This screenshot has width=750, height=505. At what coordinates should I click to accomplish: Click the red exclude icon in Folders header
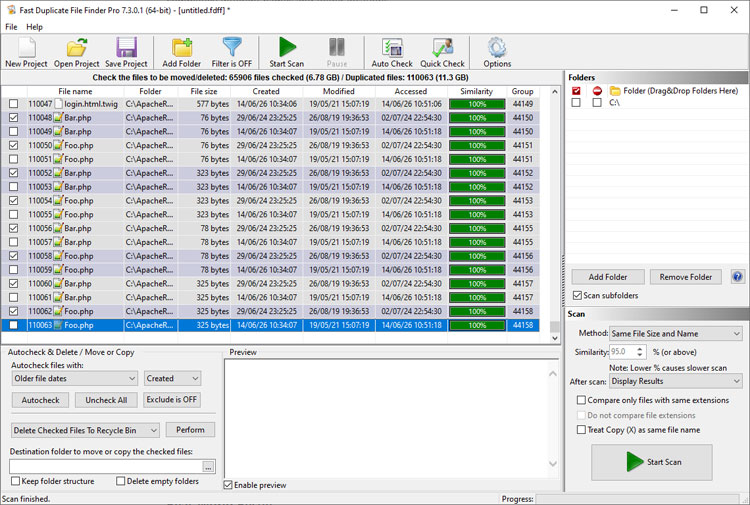[597, 90]
